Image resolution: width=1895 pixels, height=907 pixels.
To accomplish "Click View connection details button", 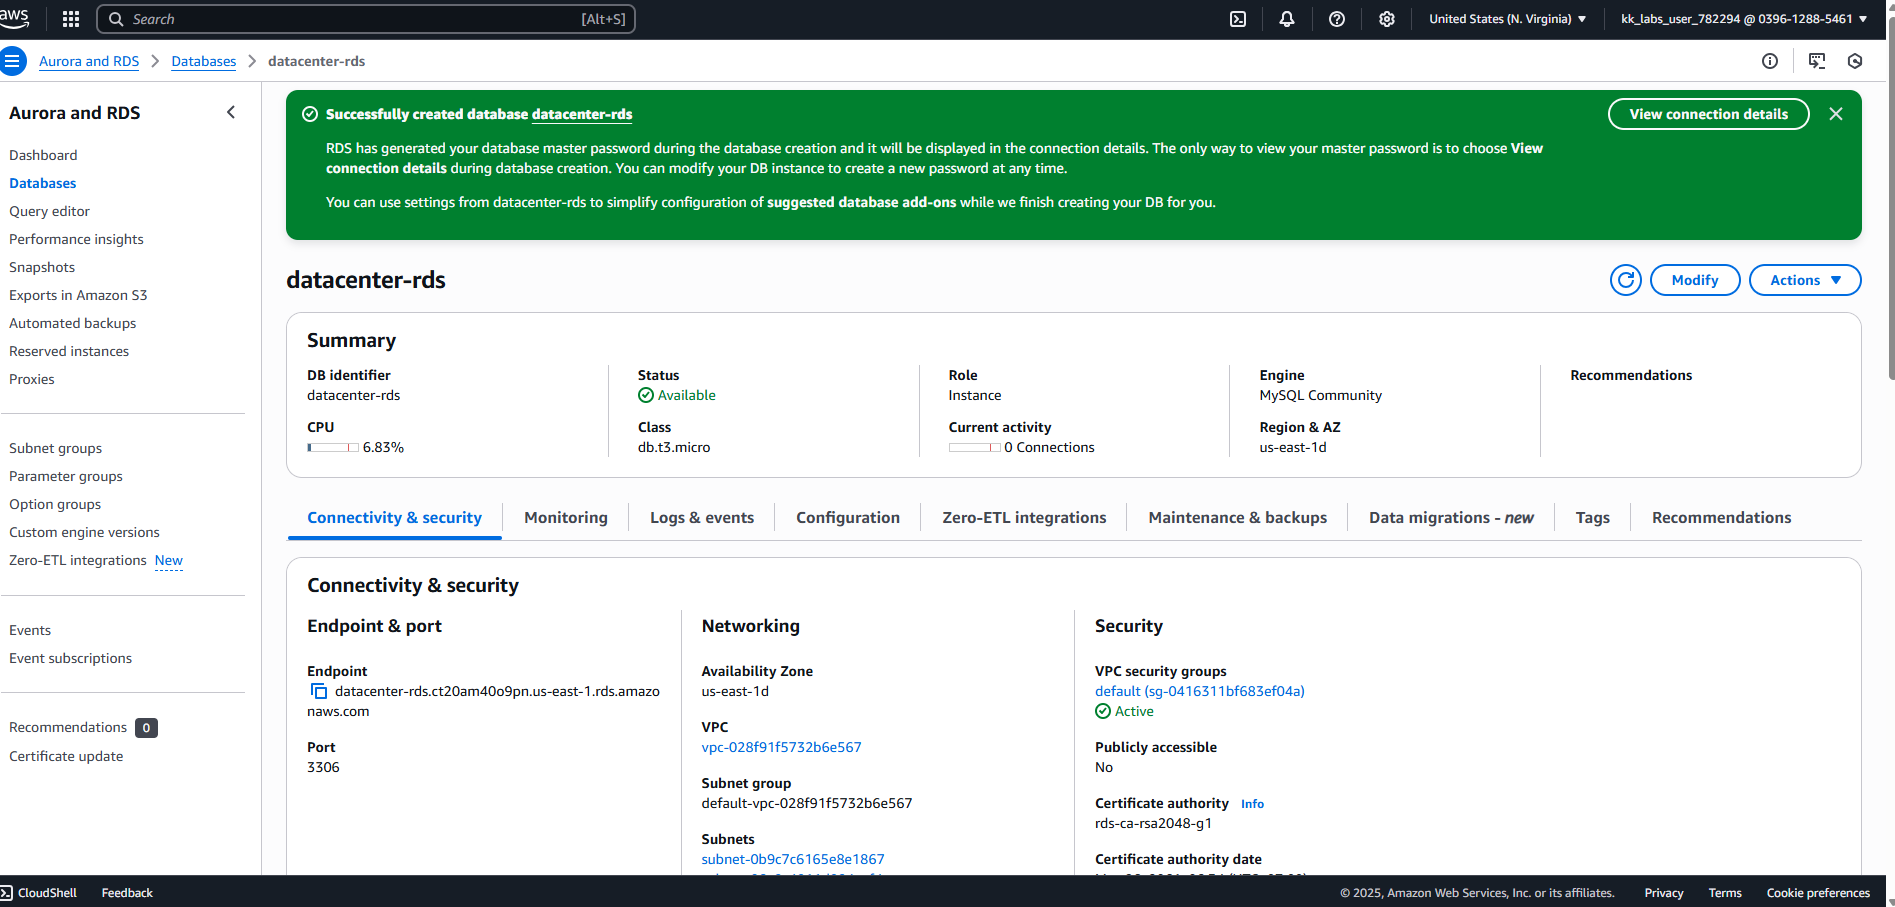I will coord(1708,114).
